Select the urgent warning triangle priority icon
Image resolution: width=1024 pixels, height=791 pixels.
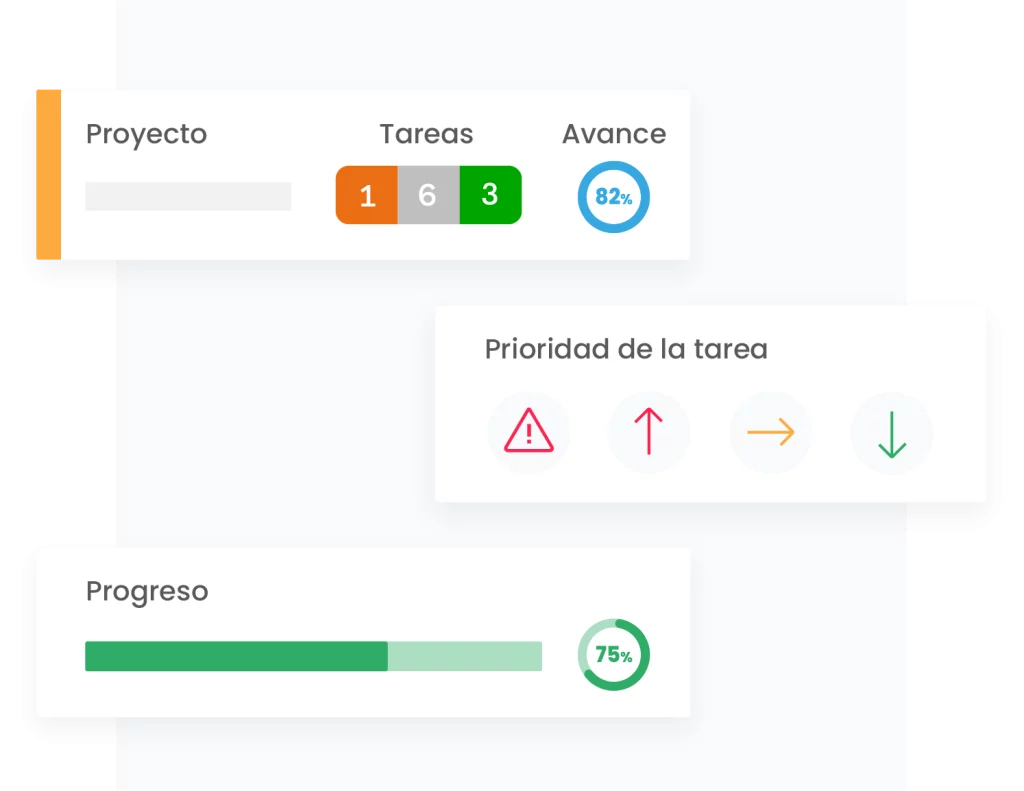[528, 432]
